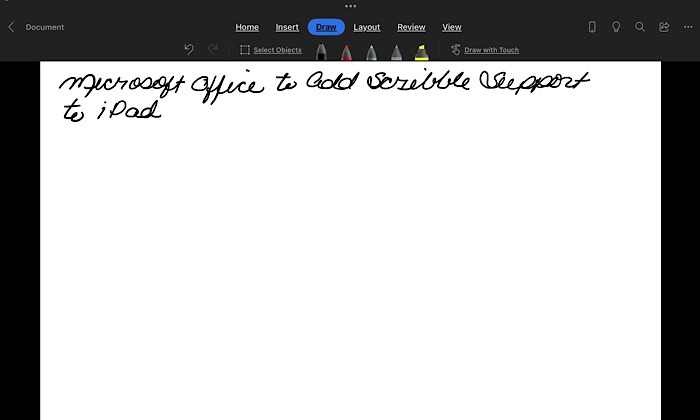Undo the last ink stroke
The width and height of the screenshot is (700, 420).
(x=189, y=50)
